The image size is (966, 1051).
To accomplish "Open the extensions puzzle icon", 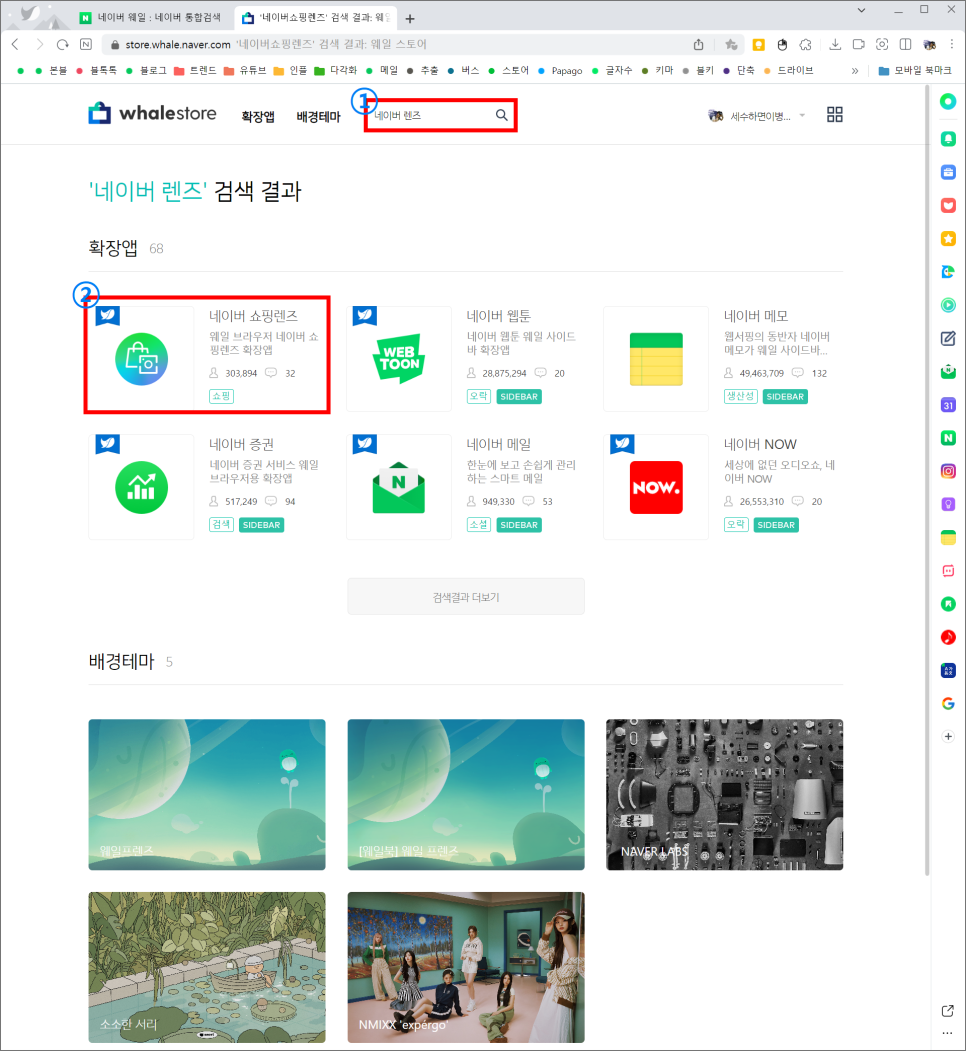I will [x=806, y=44].
